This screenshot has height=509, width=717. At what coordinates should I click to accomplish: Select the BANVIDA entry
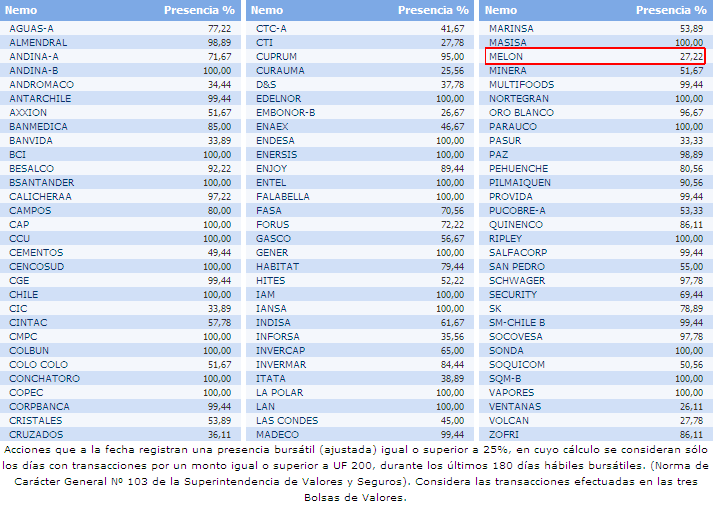coord(31,141)
